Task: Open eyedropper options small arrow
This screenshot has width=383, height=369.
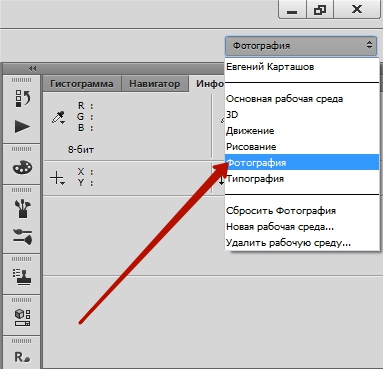Action: (63, 123)
